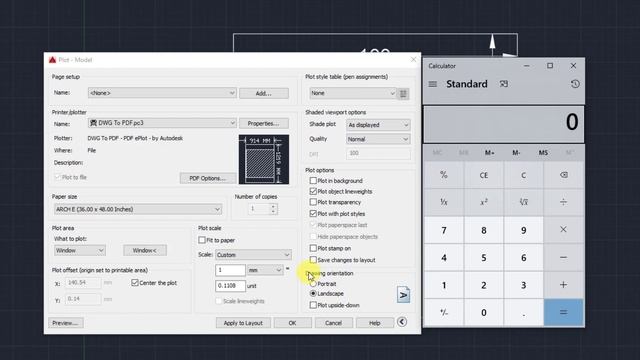The image size is (640, 360).
Task: Click the Calculator 5 key
Action: click(x=484, y=258)
